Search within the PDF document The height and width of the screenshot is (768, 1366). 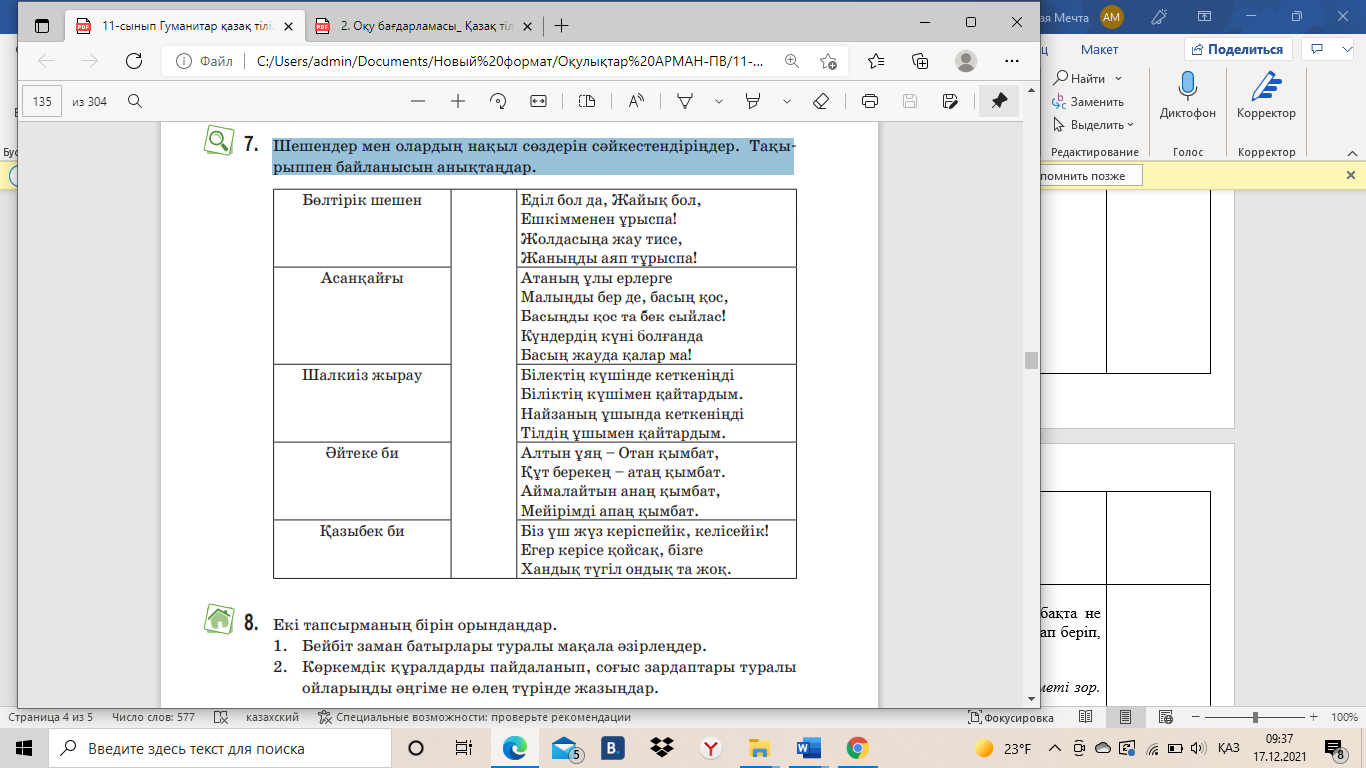pyautogui.click(x=134, y=101)
